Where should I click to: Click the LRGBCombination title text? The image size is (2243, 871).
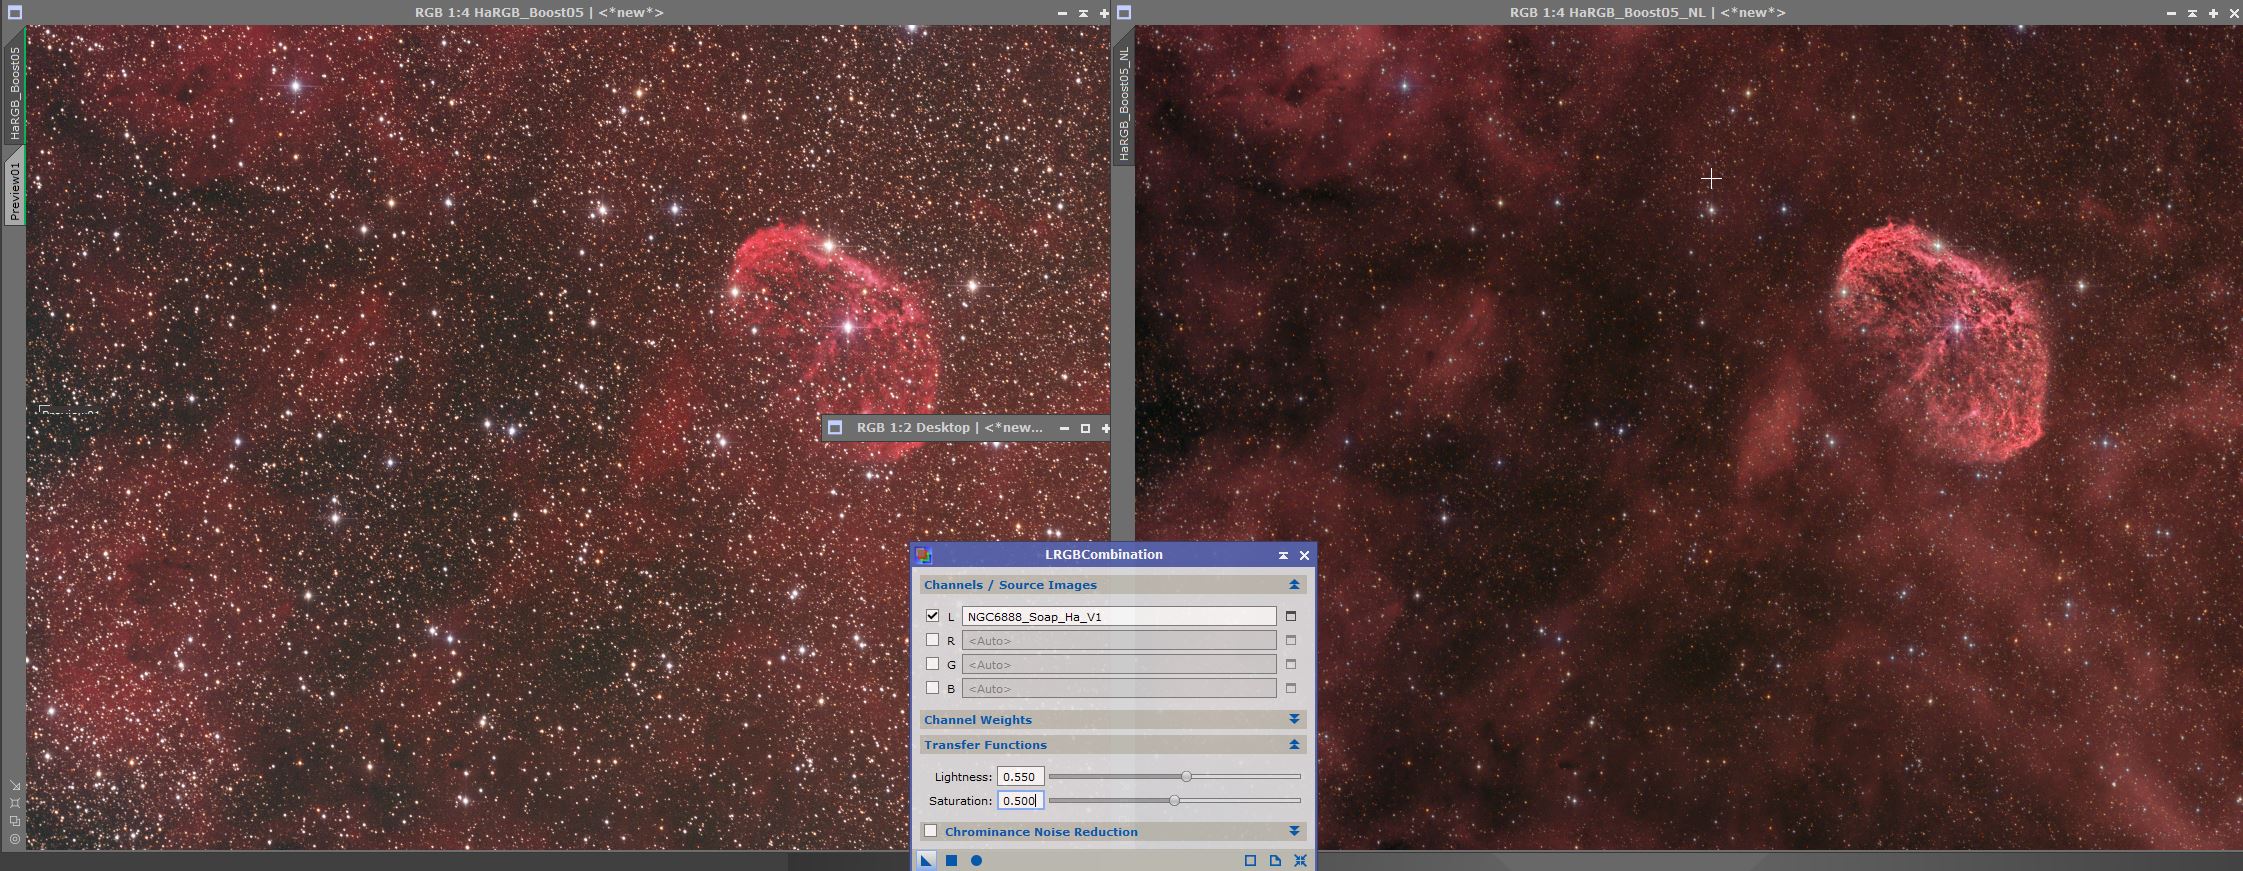tap(1104, 555)
